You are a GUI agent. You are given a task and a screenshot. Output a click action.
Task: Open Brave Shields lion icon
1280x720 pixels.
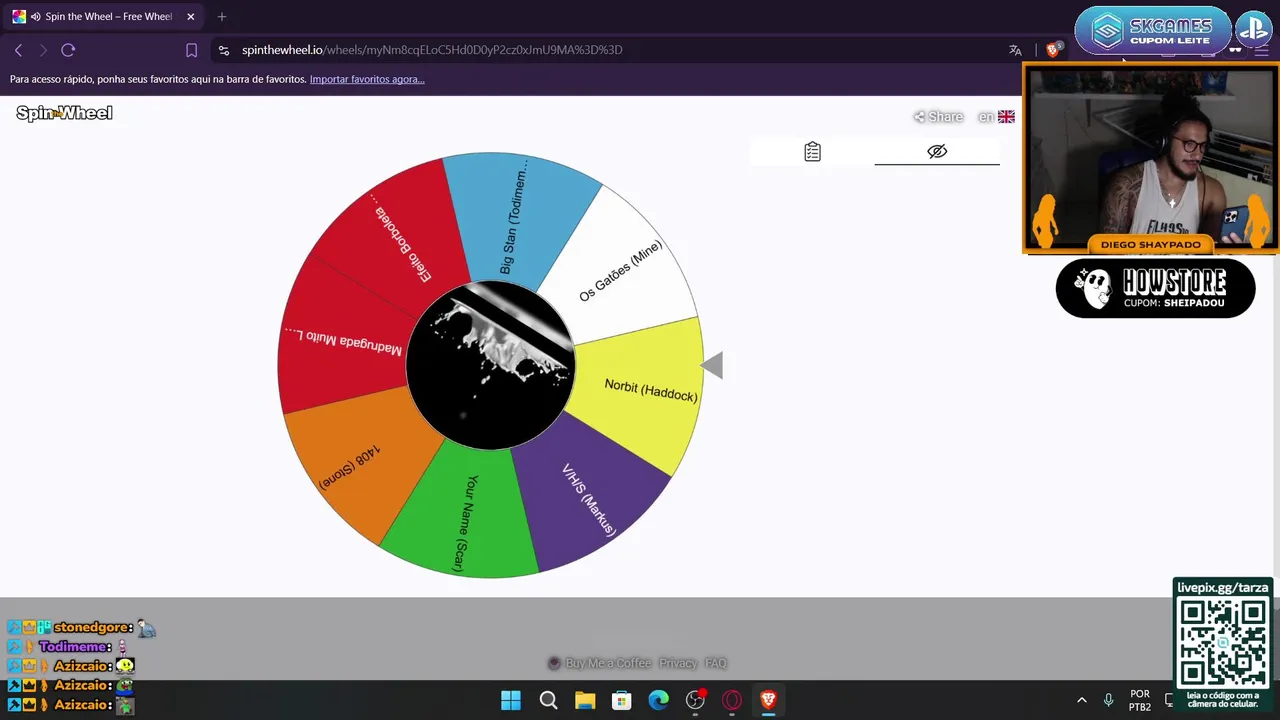1053,50
